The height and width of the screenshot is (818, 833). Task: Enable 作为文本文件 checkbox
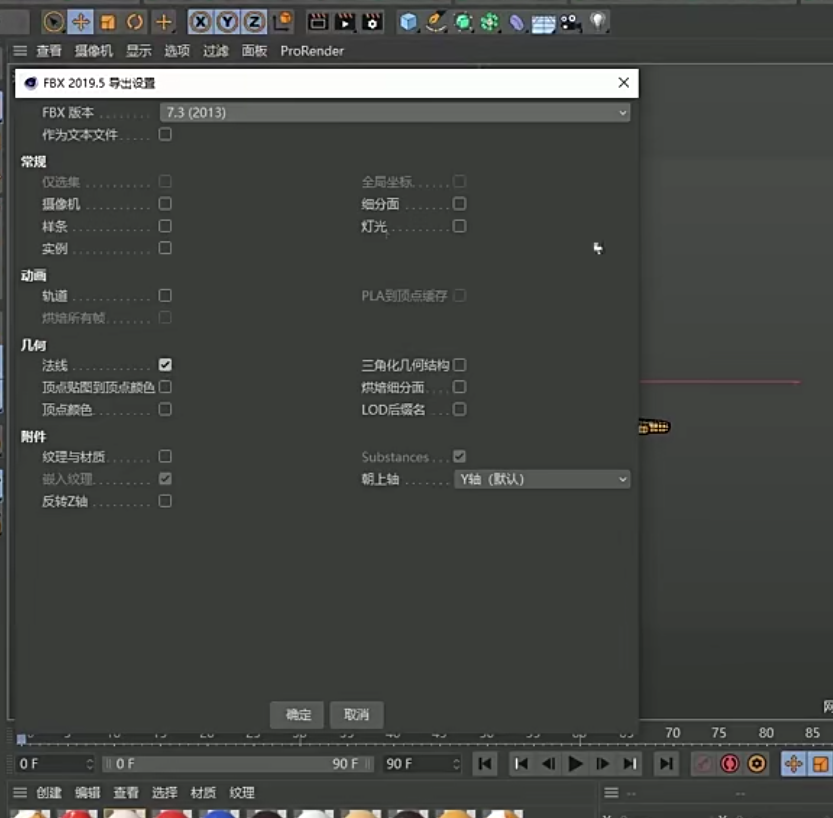pyautogui.click(x=165, y=134)
